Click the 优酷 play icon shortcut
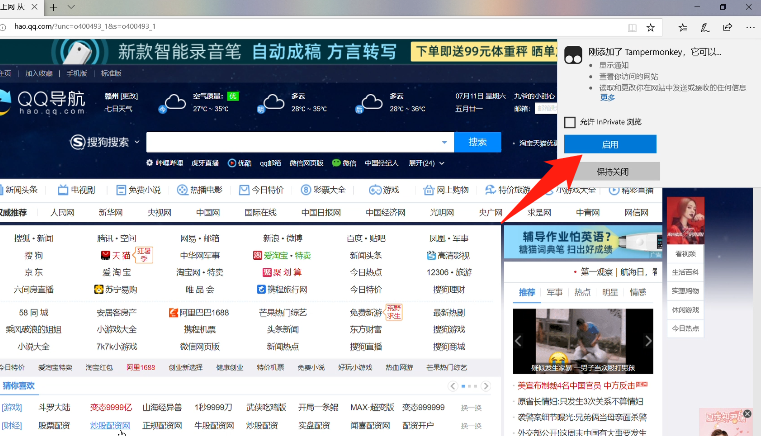The height and width of the screenshot is (436, 761). [240, 163]
